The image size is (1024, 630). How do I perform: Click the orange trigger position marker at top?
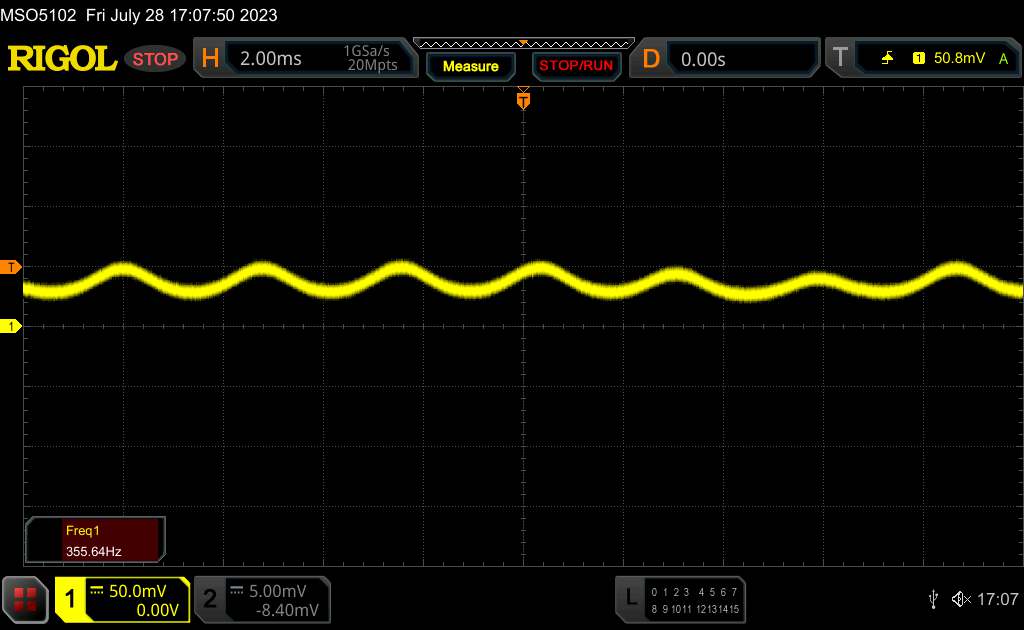coord(523,100)
